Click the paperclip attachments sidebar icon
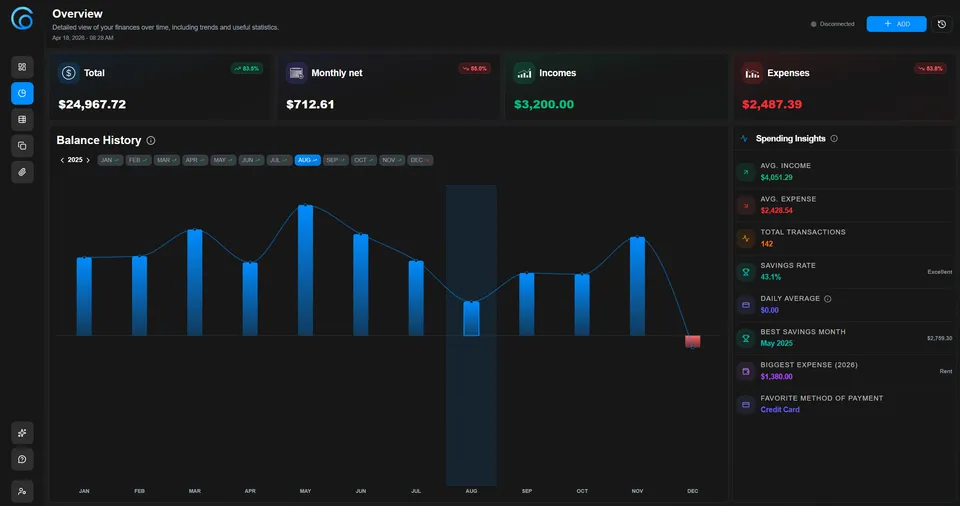960x506 pixels. tap(22, 172)
